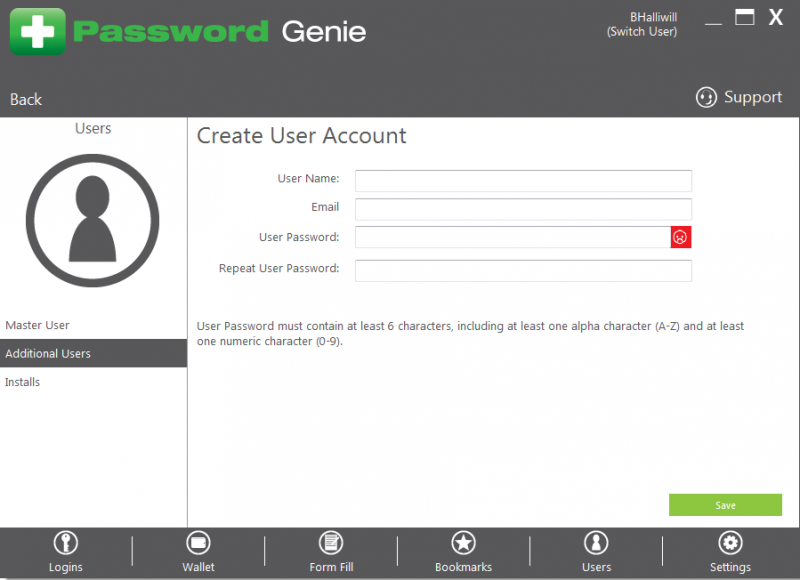
Task: Go Back using the navigation bar
Action: pyautogui.click(x=25, y=99)
